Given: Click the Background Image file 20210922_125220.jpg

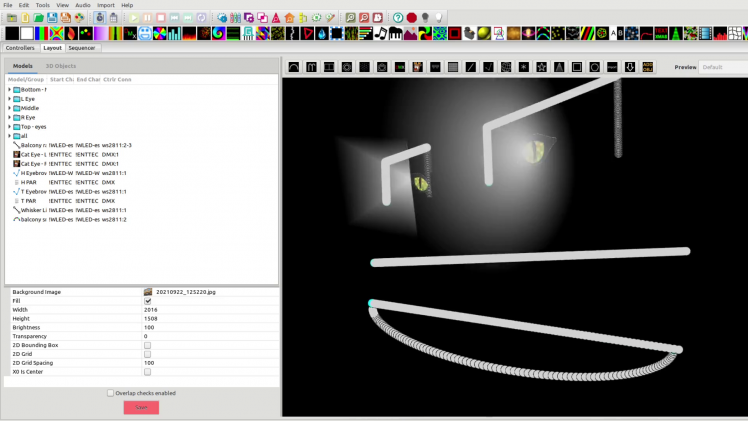Looking at the screenshot, I should 186,292.
